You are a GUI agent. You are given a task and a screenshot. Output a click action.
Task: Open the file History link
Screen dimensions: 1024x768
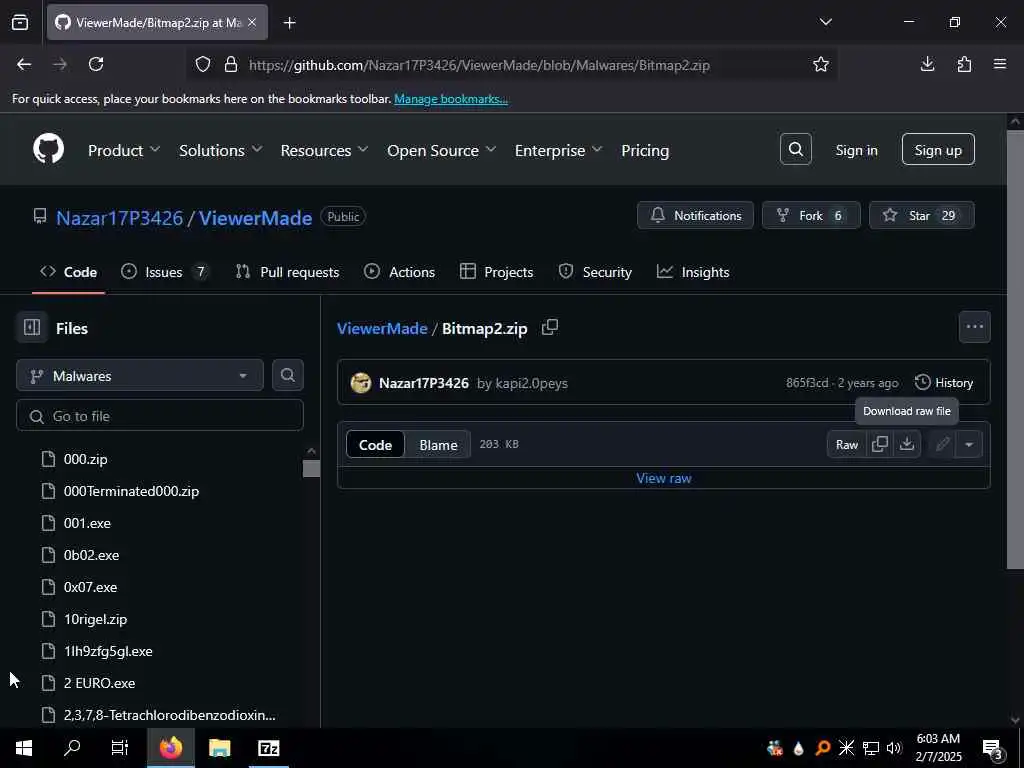coord(944,383)
